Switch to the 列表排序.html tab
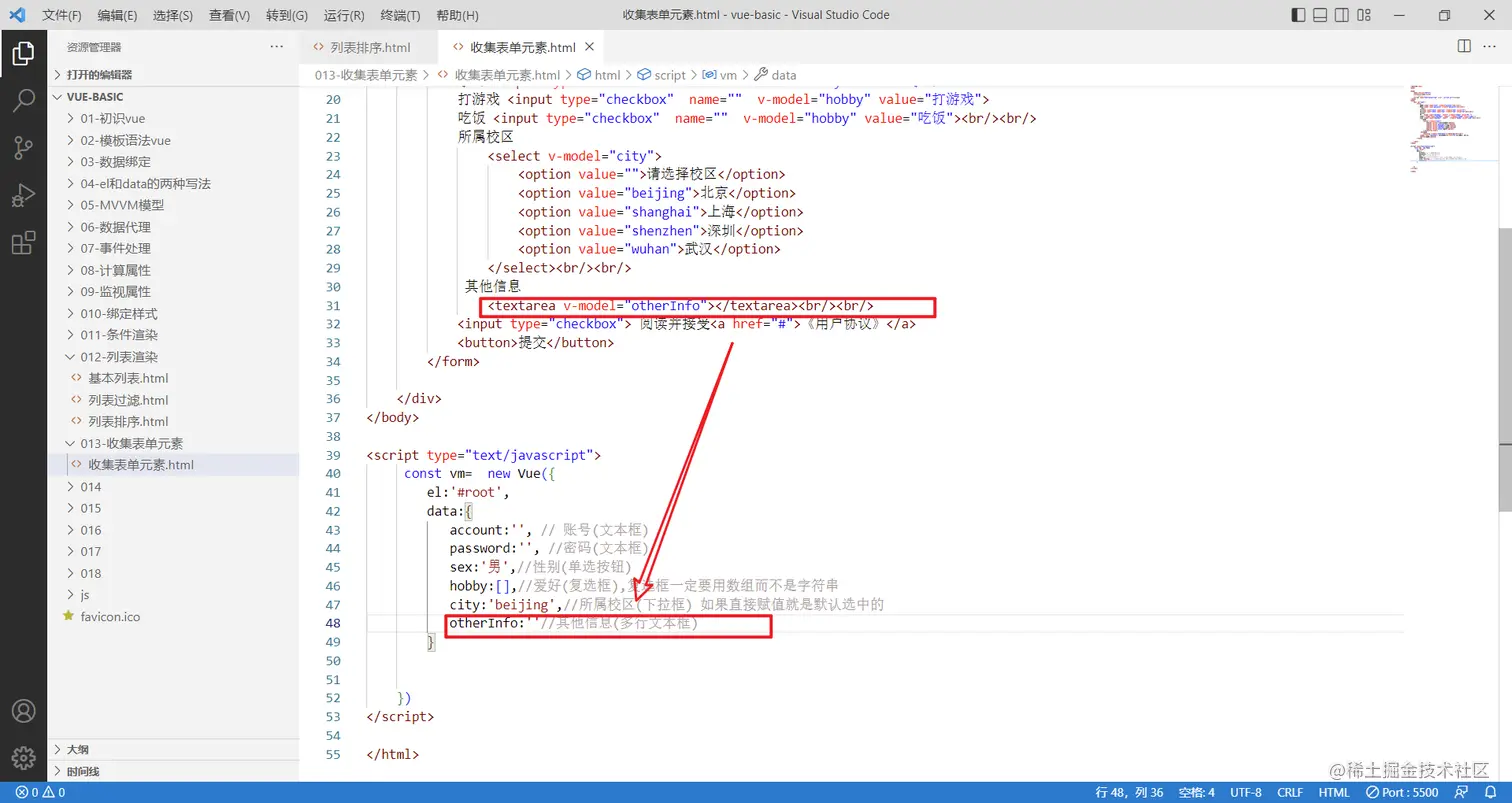The height and width of the screenshot is (803, 1512). click(369, 47)
